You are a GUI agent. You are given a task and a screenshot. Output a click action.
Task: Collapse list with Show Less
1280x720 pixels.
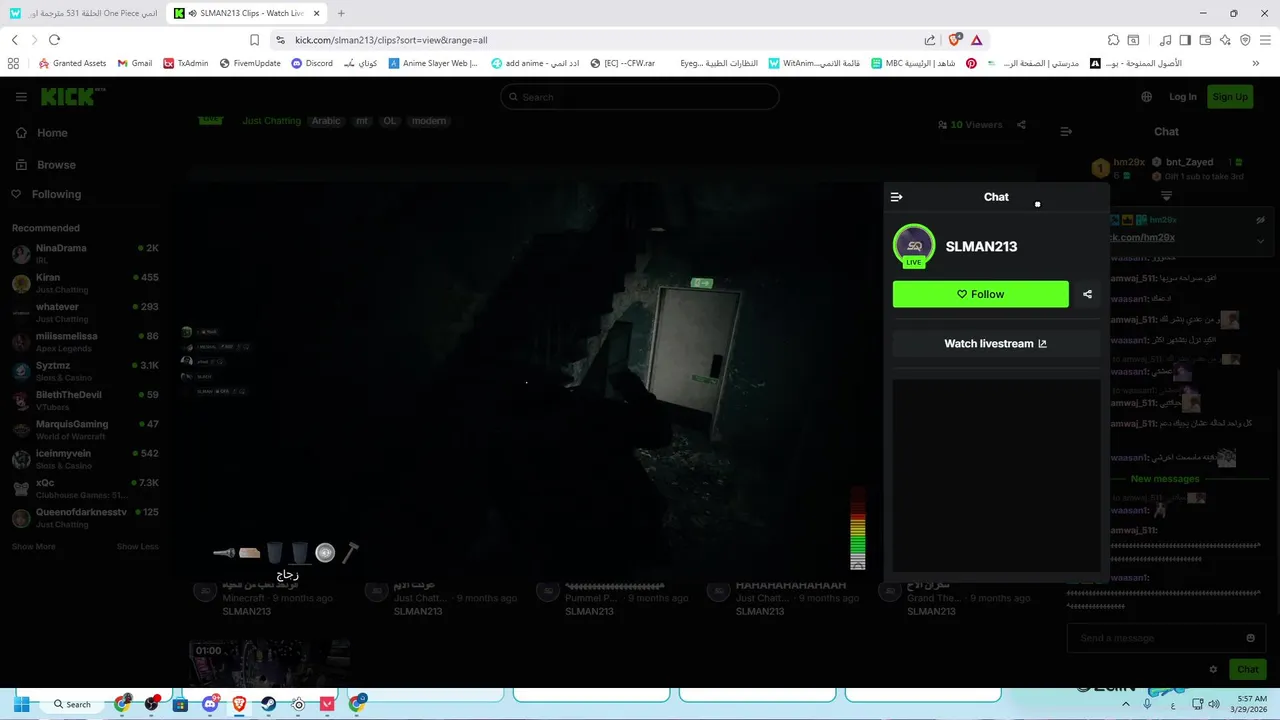(138, 547)
